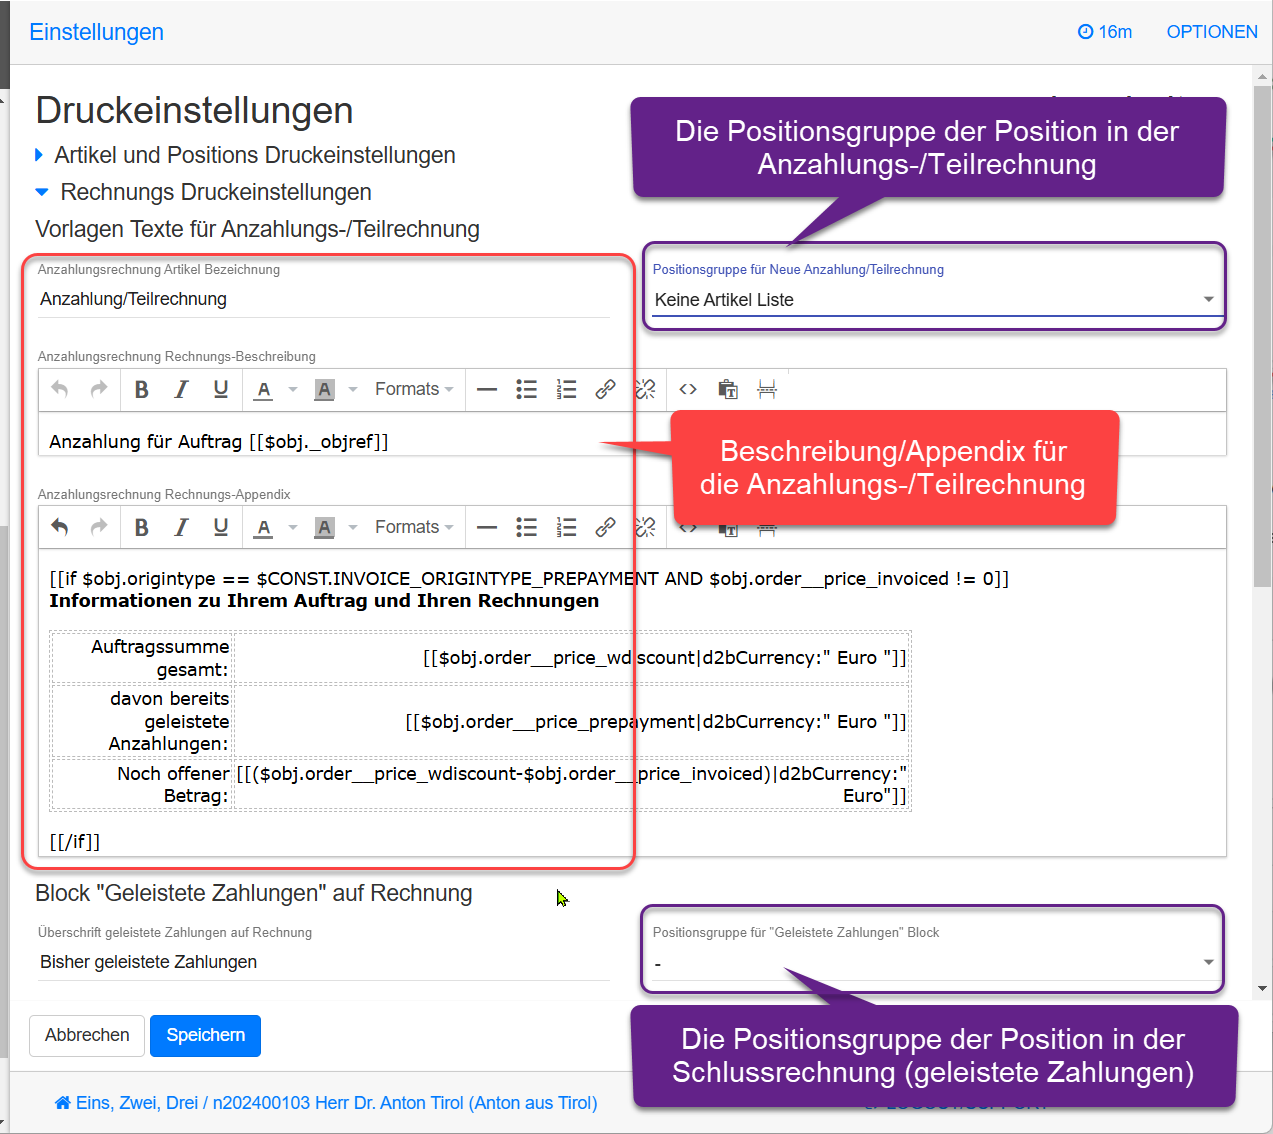
Task: Click the scrollbar down arrow at bottom
Action: 1262,988
